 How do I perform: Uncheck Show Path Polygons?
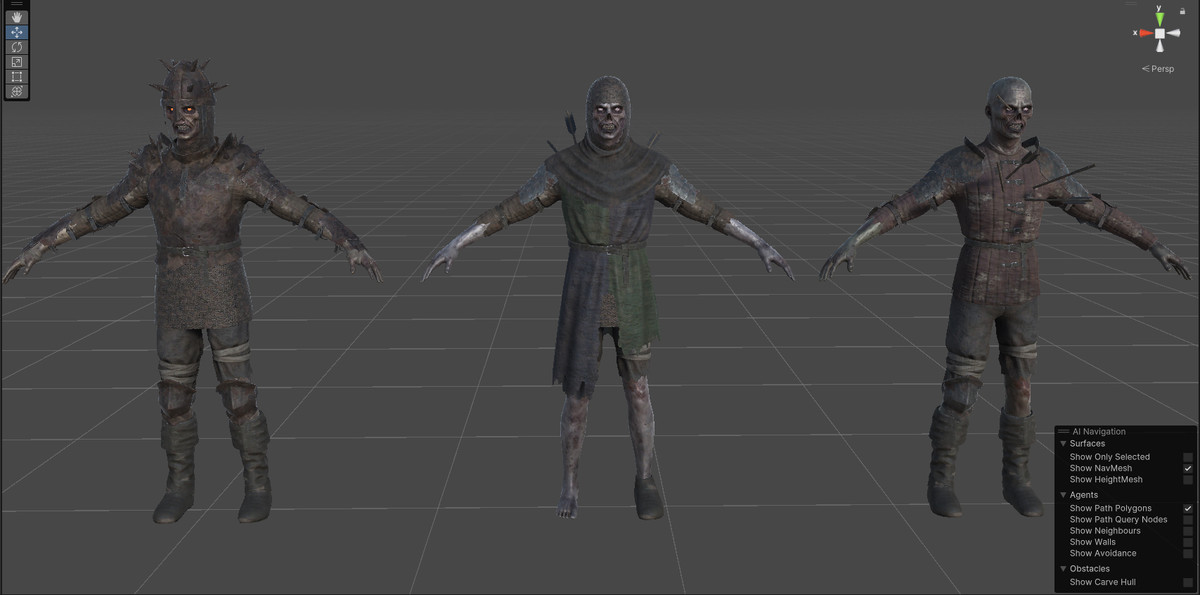pyautogui.click(x=1188, y=508)
